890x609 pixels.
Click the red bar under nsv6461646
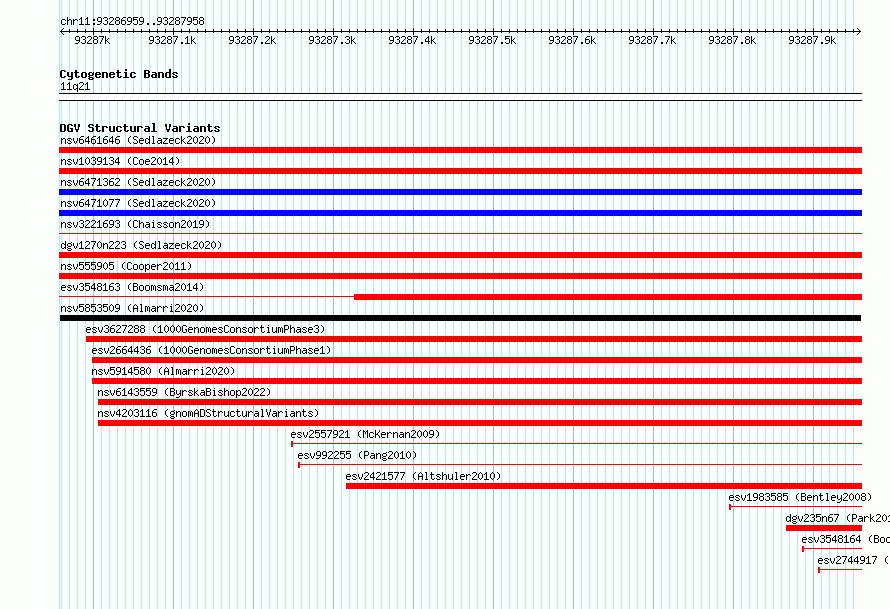point(460,150)
